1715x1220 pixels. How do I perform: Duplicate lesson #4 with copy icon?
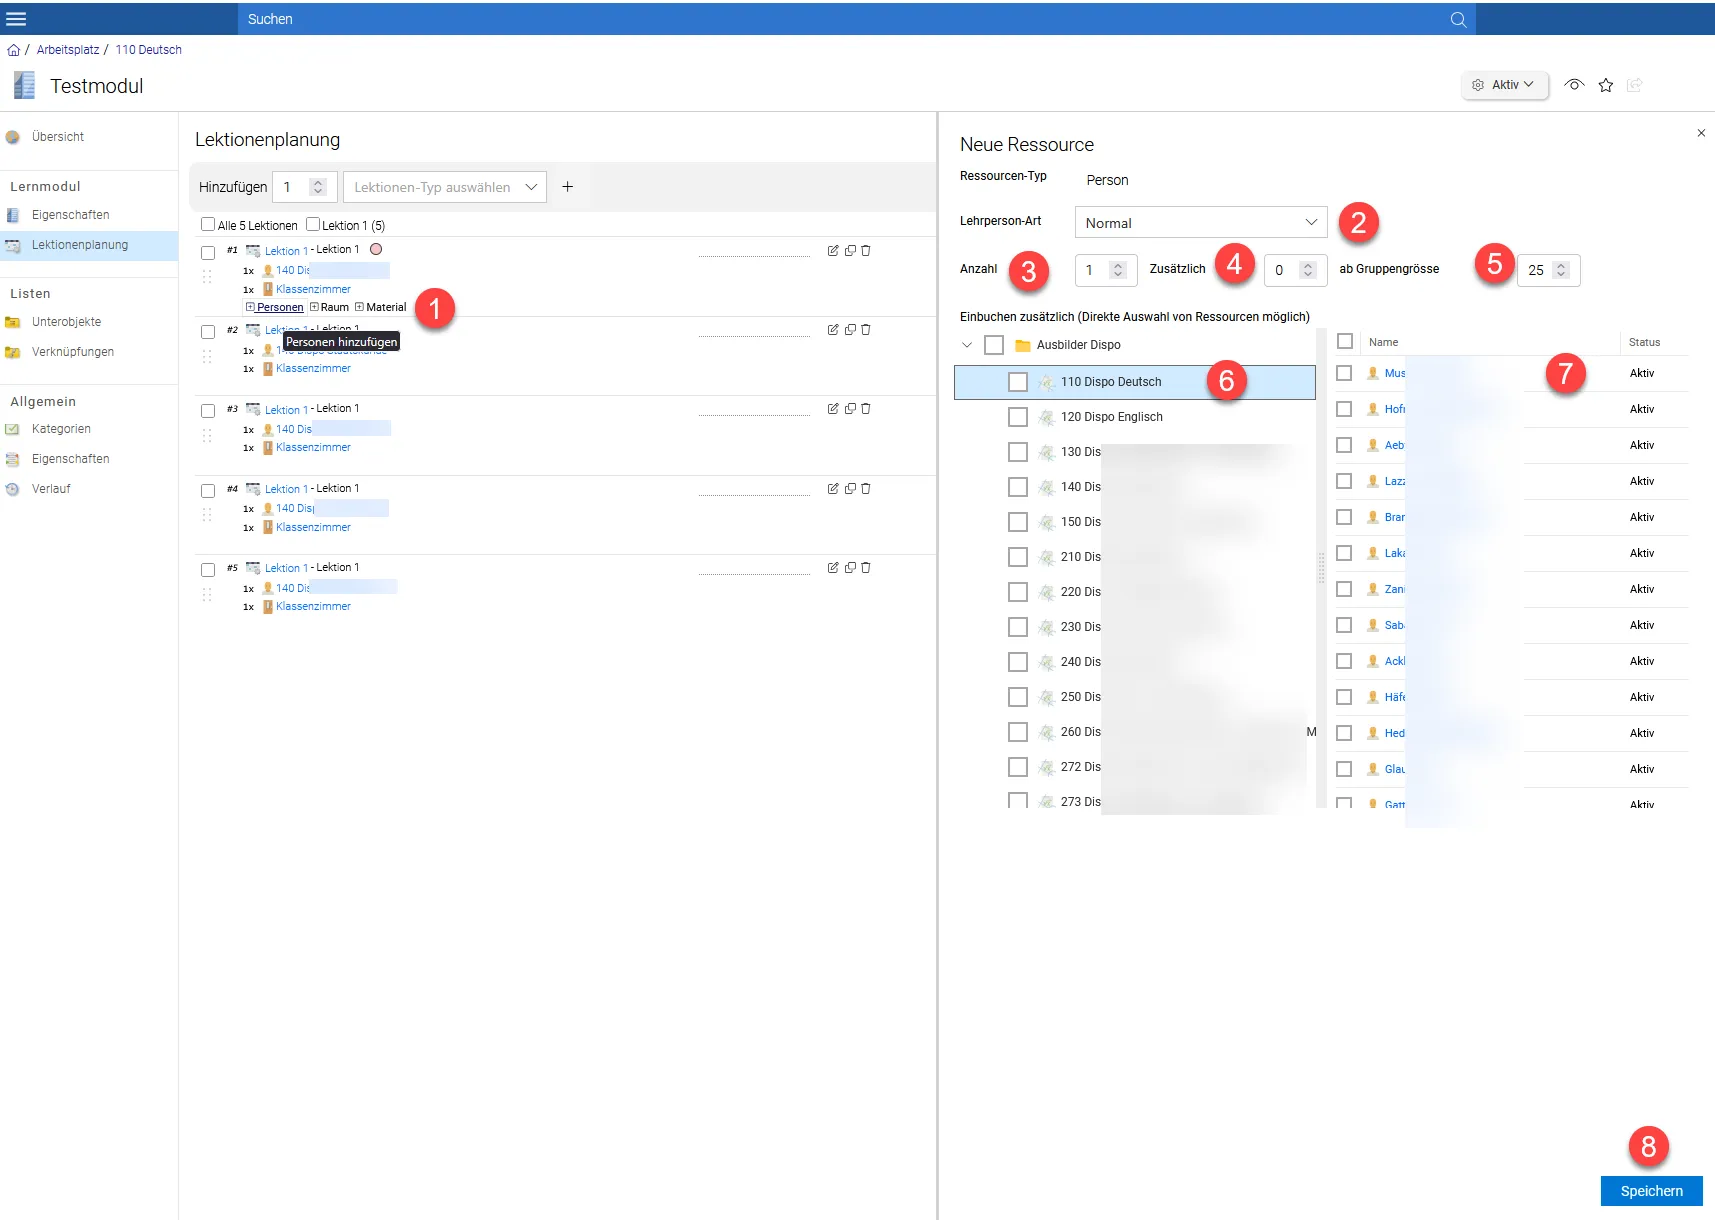tap(850, 489)
